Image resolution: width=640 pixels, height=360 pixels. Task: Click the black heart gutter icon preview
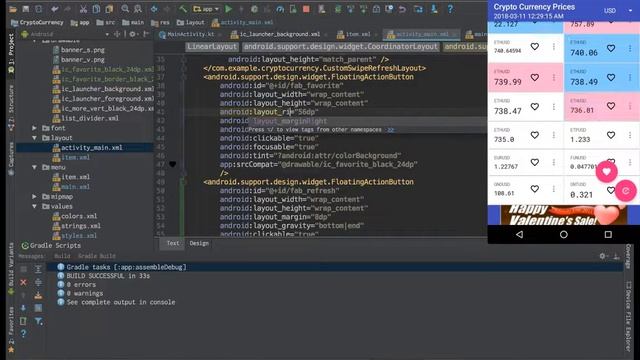[173, 164]
